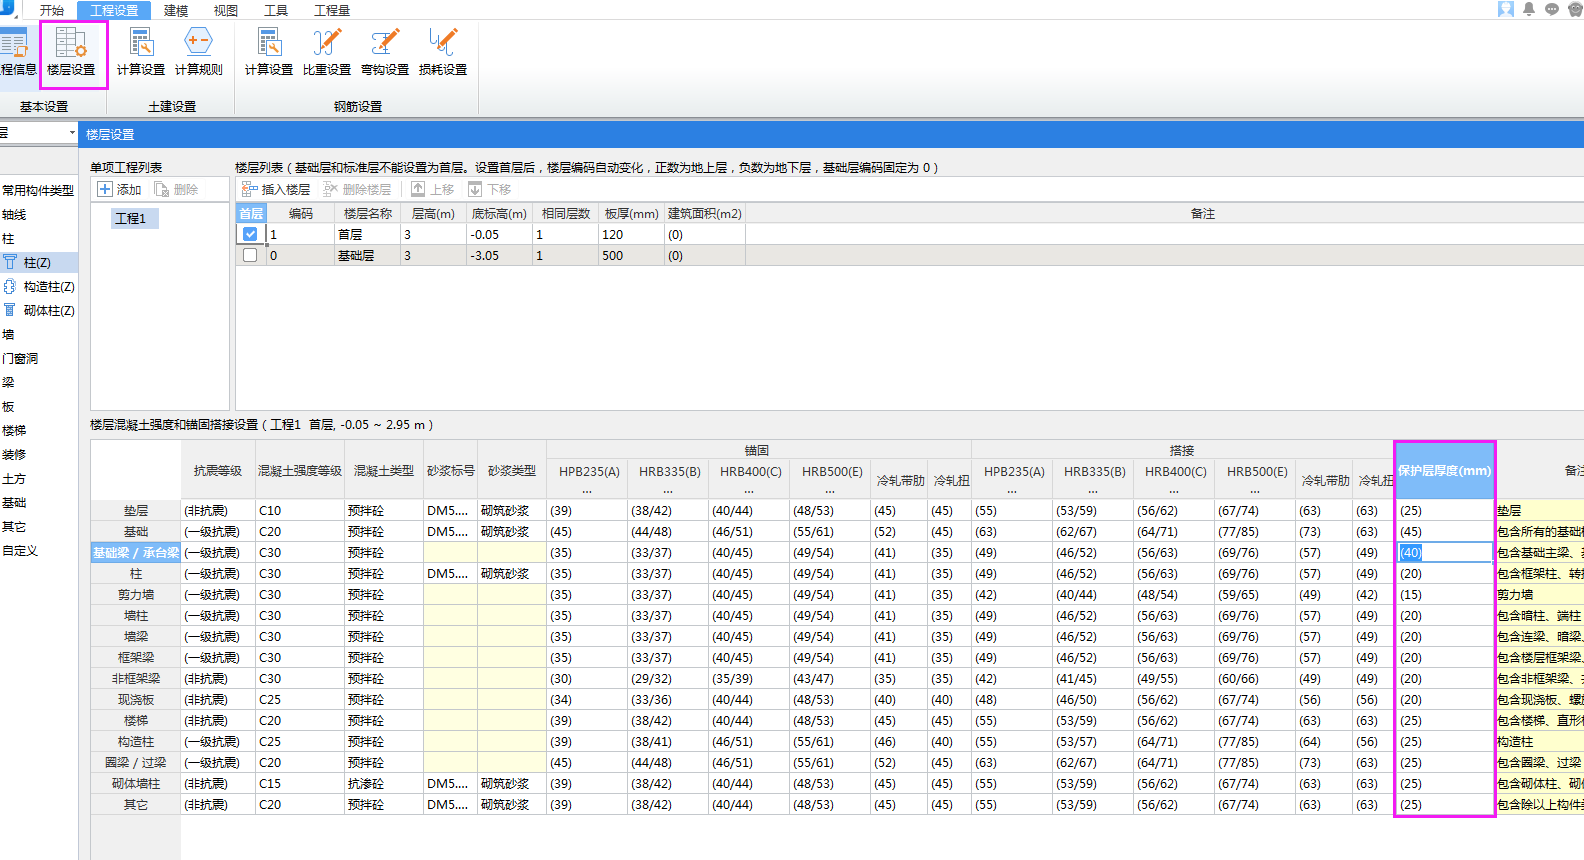The height and width of the screenshot is (860, 1584).
Task: Click 基础梁 / 承台梁 row header
Action: 136,552
